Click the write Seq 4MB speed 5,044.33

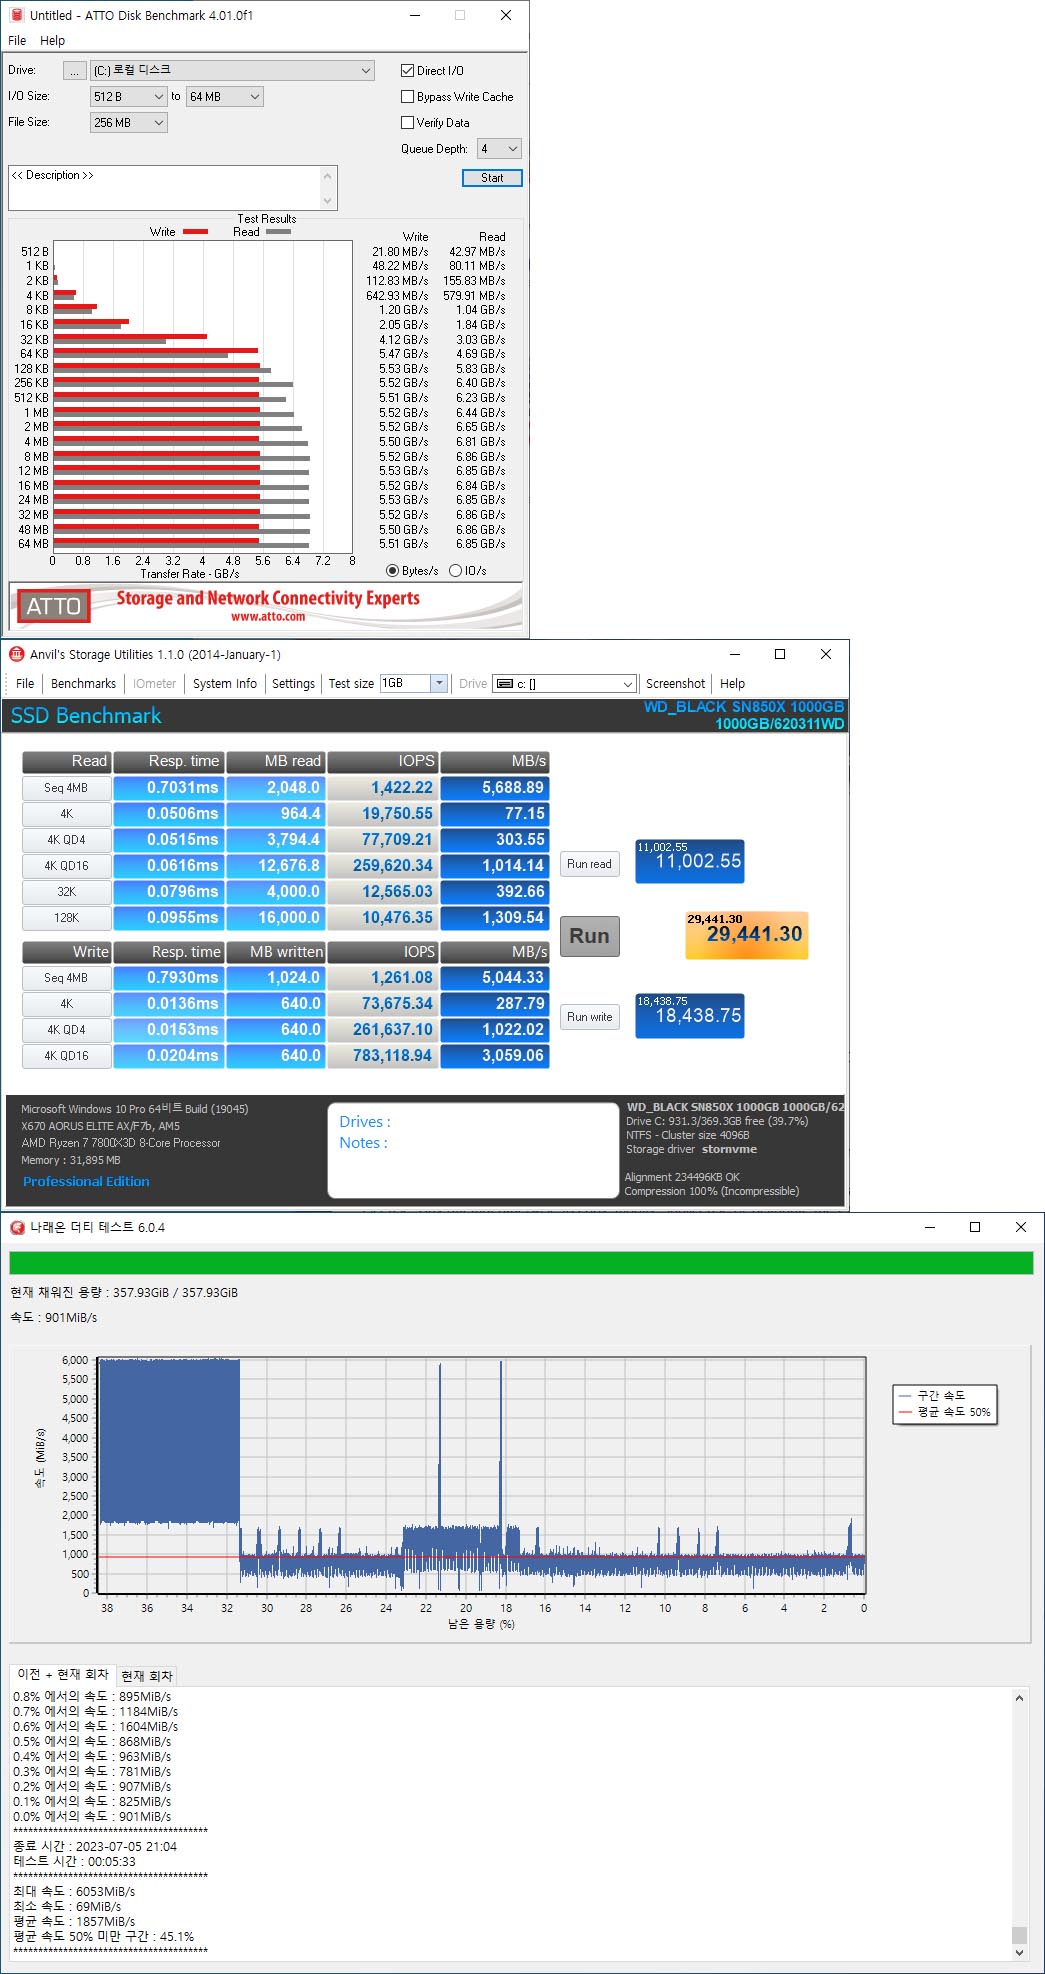[x=495, y=978]
